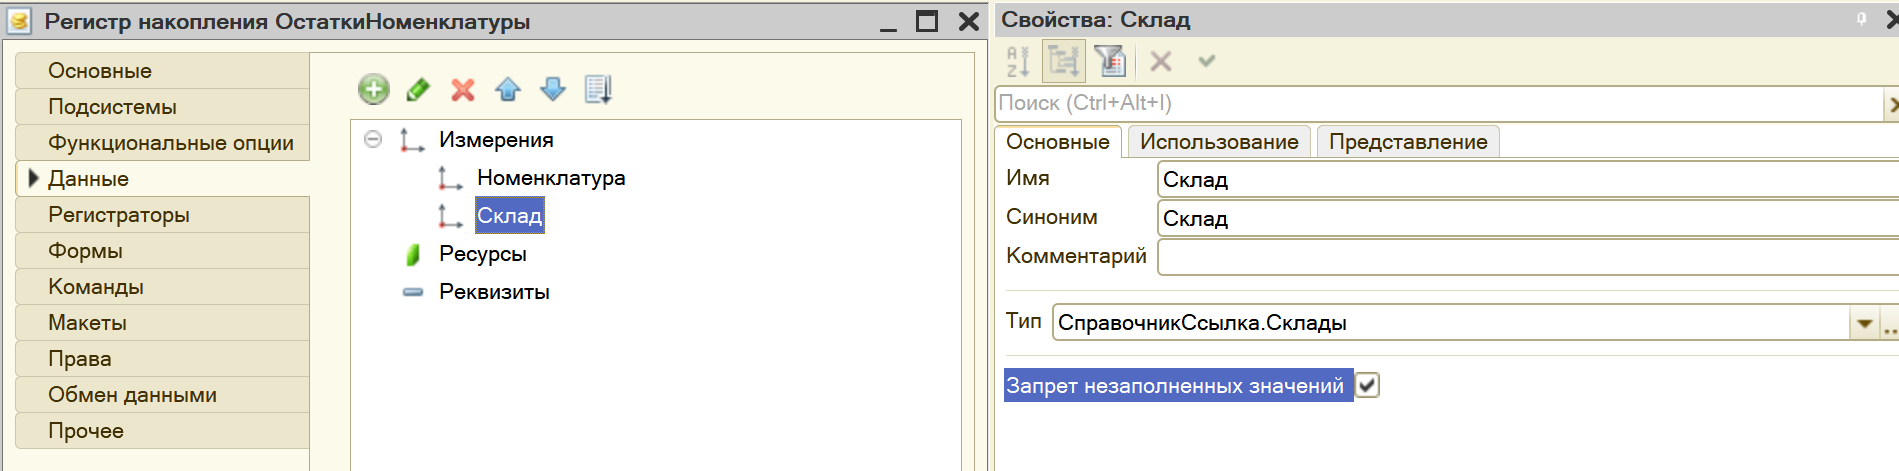The width and height of the screenshot is (1899, 471).
Task: Click the green Add button in the toolbar
Action: (374, 89)
